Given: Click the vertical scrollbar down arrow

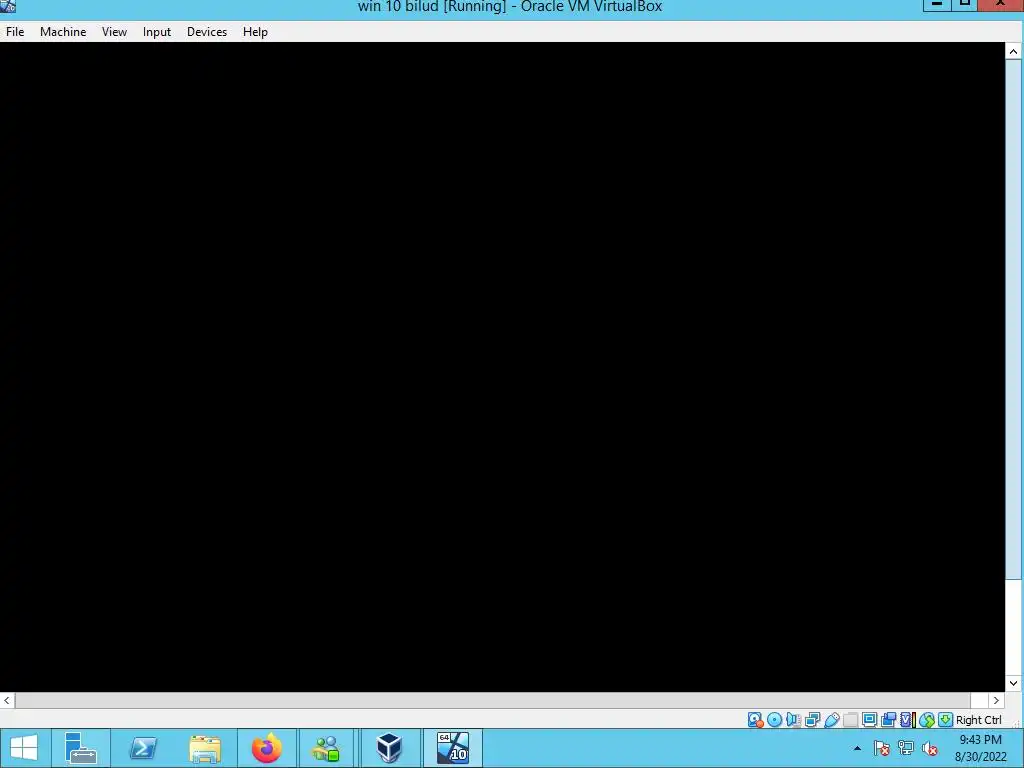Looking at the screenshot, I should (1013, 683).
